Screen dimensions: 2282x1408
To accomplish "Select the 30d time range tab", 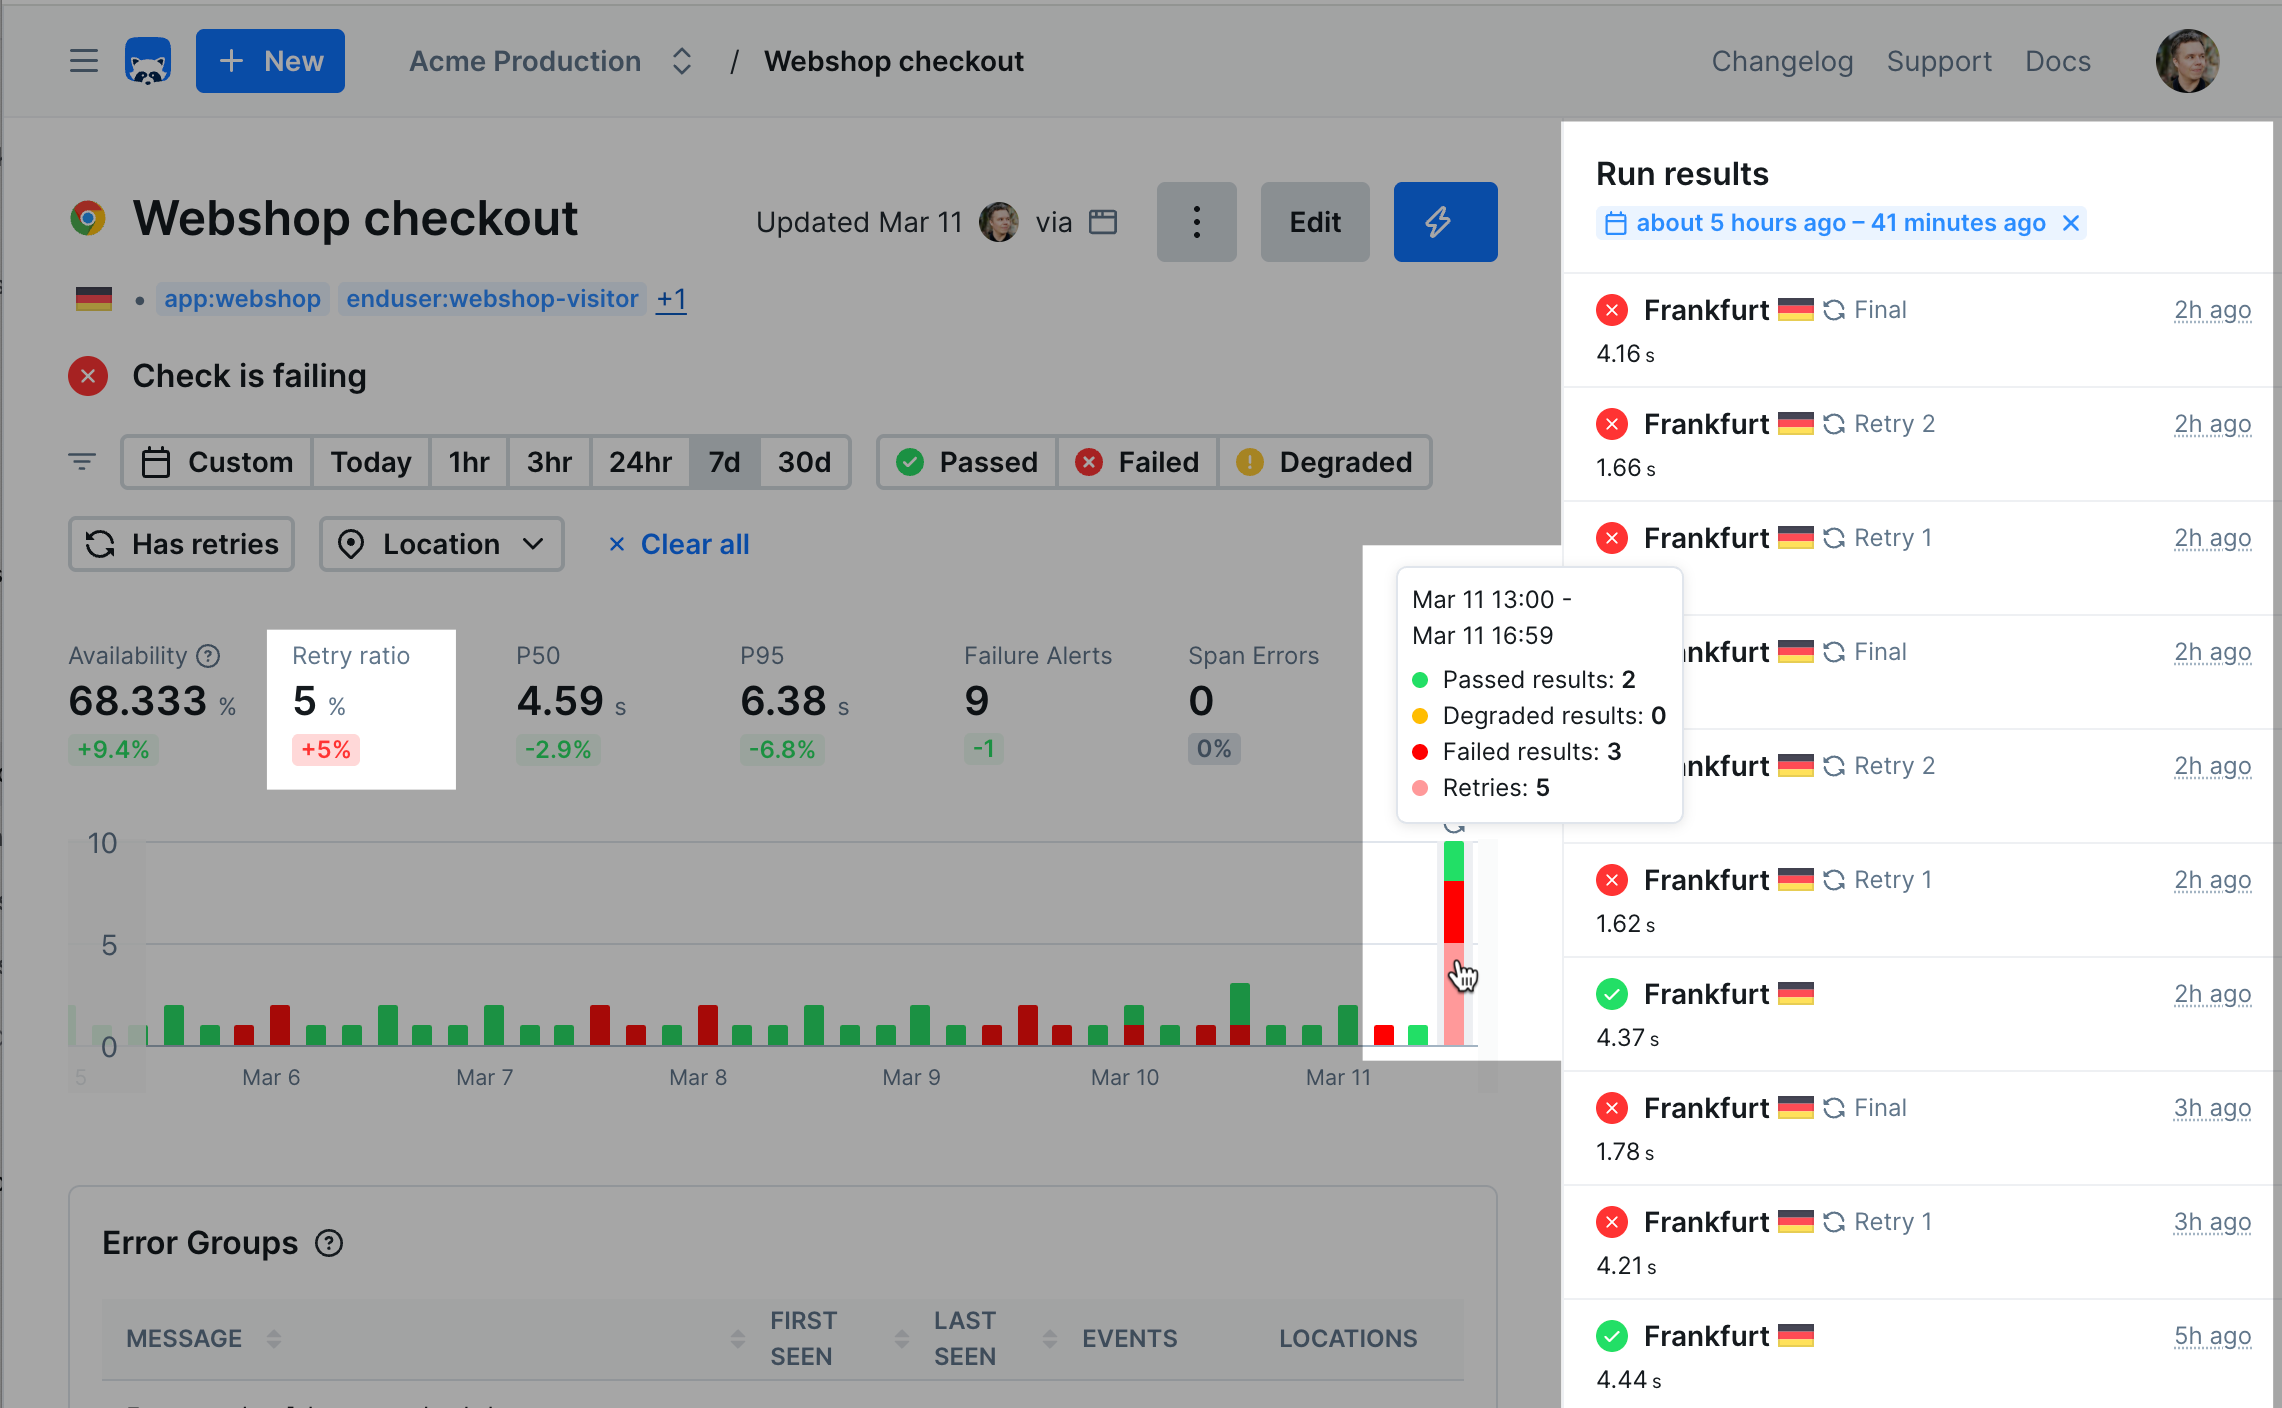I will [x=804, y=462].
